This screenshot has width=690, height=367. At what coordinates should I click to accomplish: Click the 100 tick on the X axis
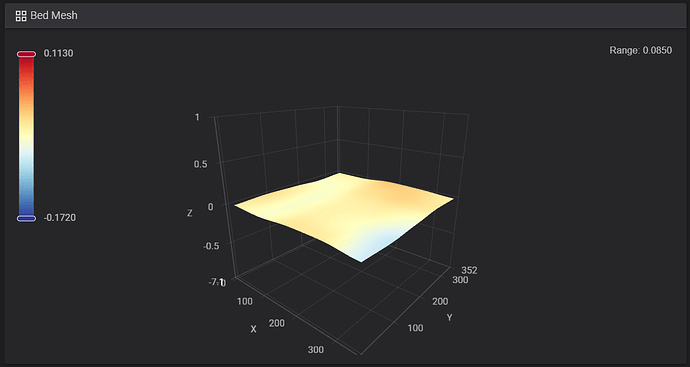tap(245, 301)
